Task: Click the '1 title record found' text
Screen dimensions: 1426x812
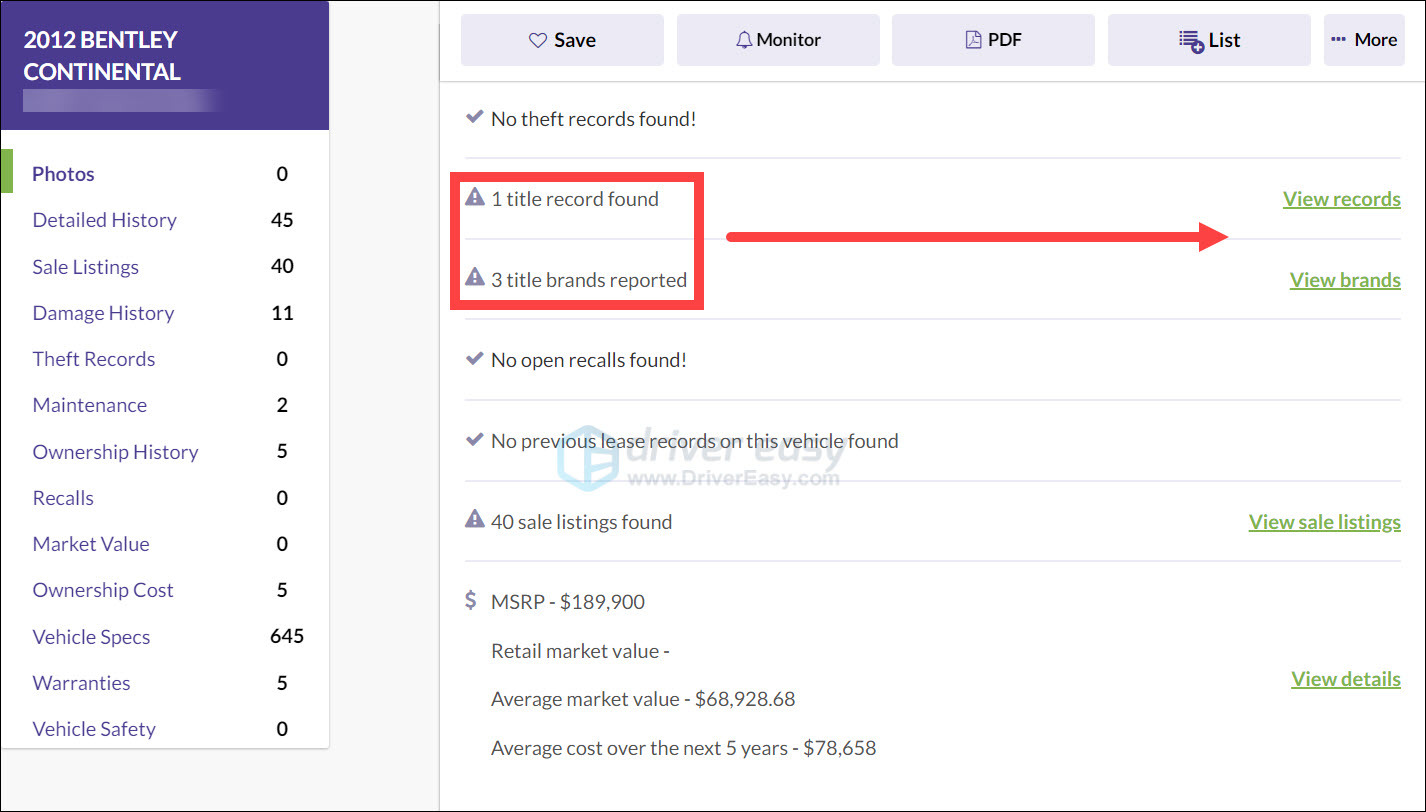Action: click(x=575, y=199)
